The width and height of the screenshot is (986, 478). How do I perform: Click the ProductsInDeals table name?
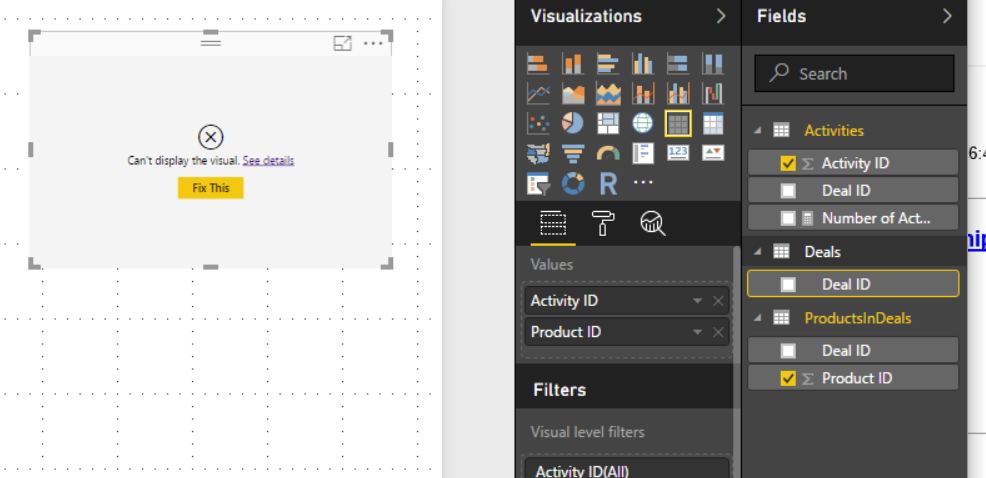[858, 318]
